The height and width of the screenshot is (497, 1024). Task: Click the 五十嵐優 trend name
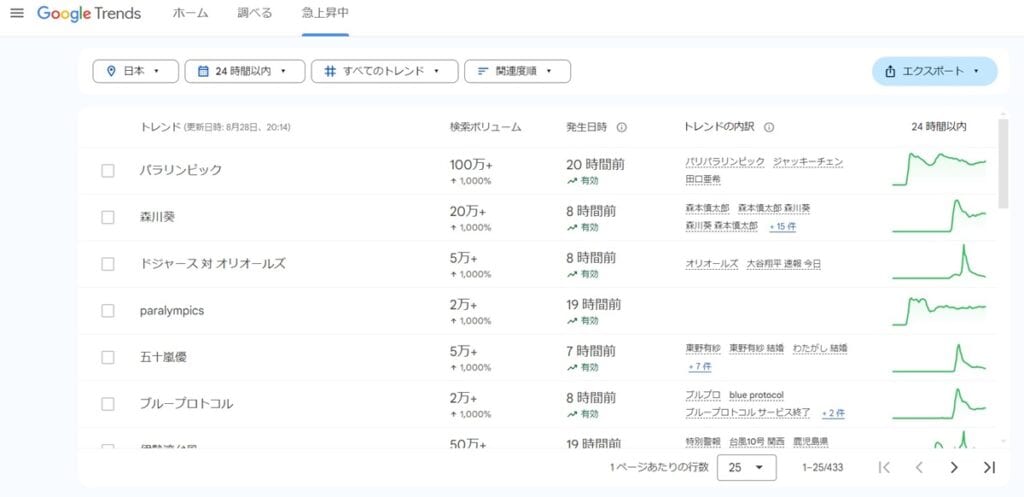pos(164,357)
